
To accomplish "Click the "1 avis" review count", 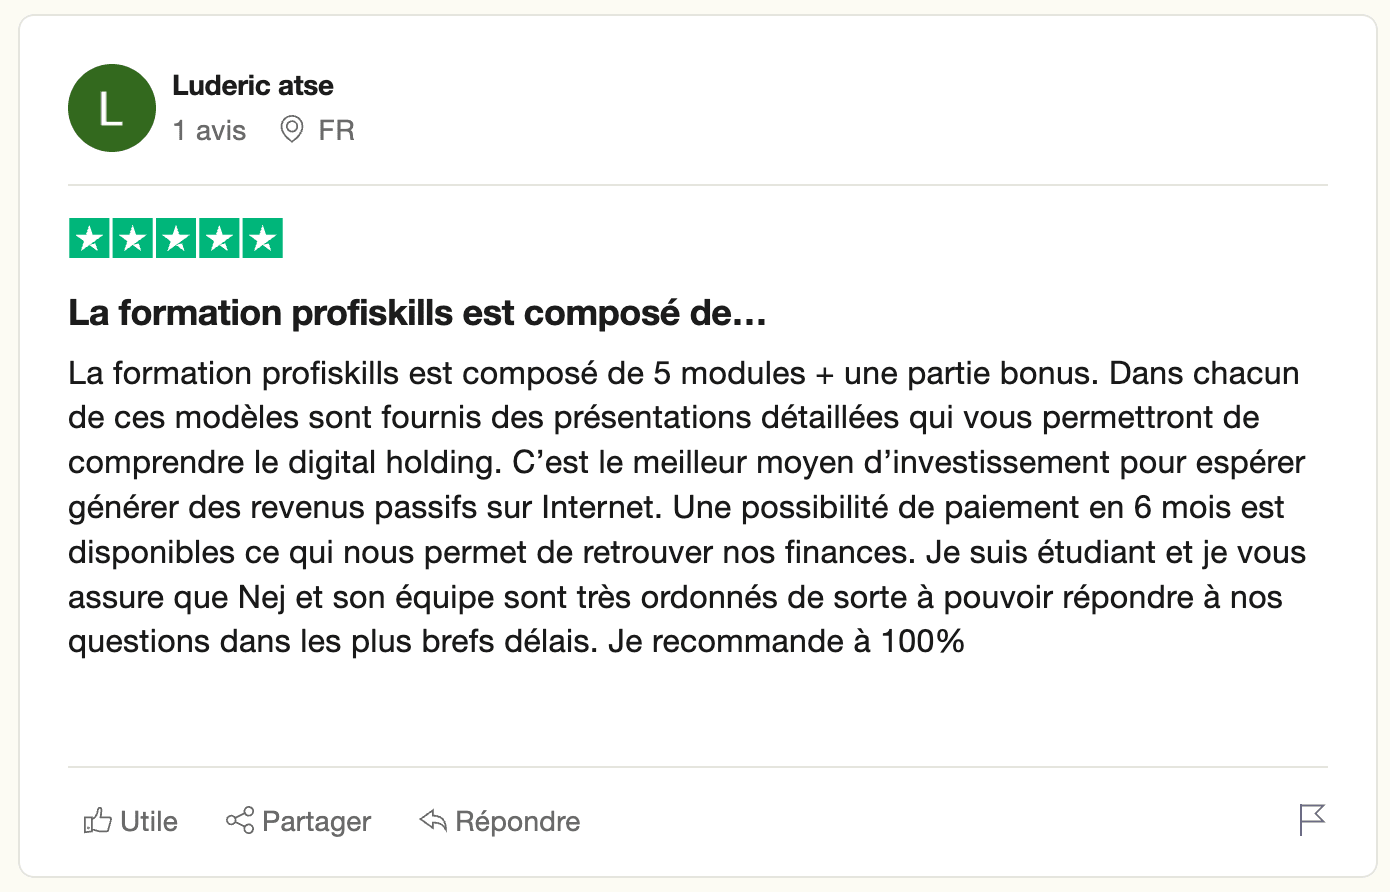I will pos(209,130).
